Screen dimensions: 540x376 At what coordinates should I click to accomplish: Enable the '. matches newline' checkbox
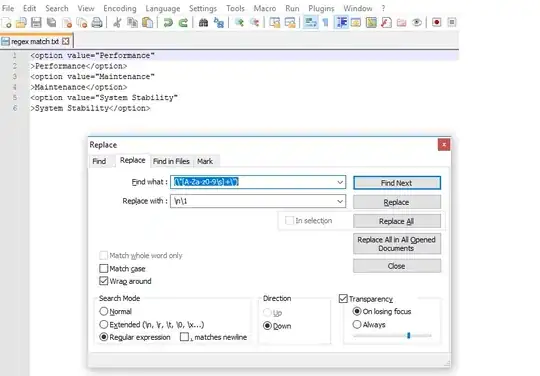point(185,337)
